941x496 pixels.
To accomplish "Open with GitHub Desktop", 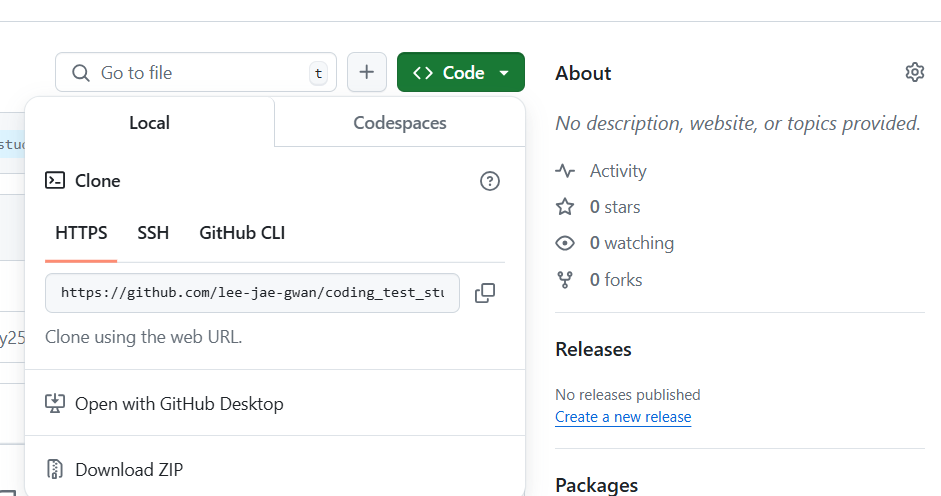I will [x=179, y=404].
